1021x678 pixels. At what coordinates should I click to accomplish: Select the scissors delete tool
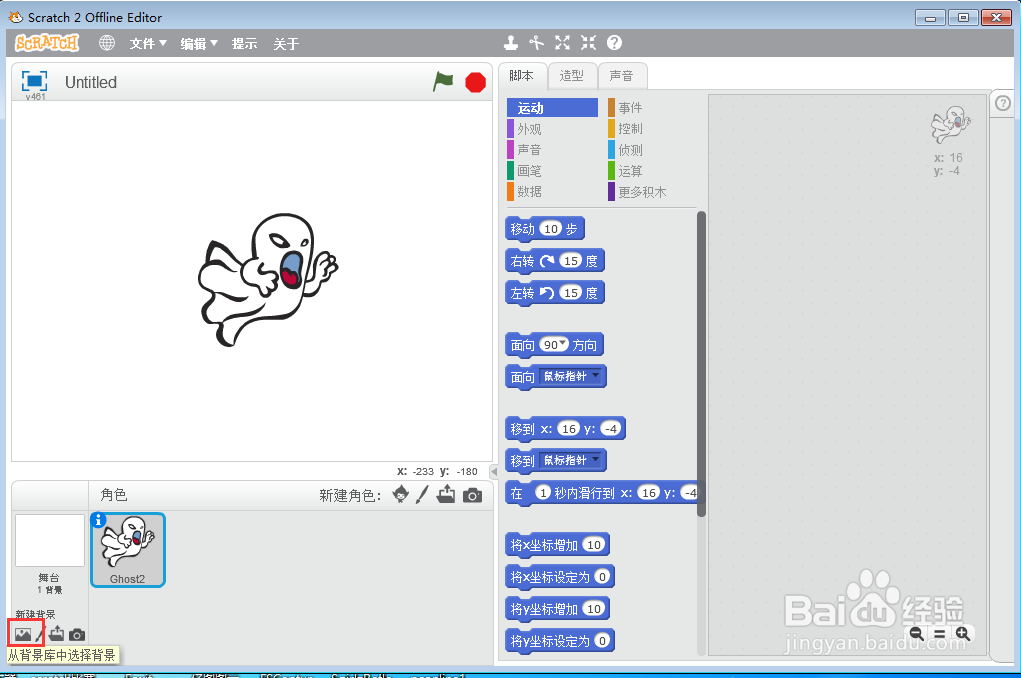click(537, 43)
